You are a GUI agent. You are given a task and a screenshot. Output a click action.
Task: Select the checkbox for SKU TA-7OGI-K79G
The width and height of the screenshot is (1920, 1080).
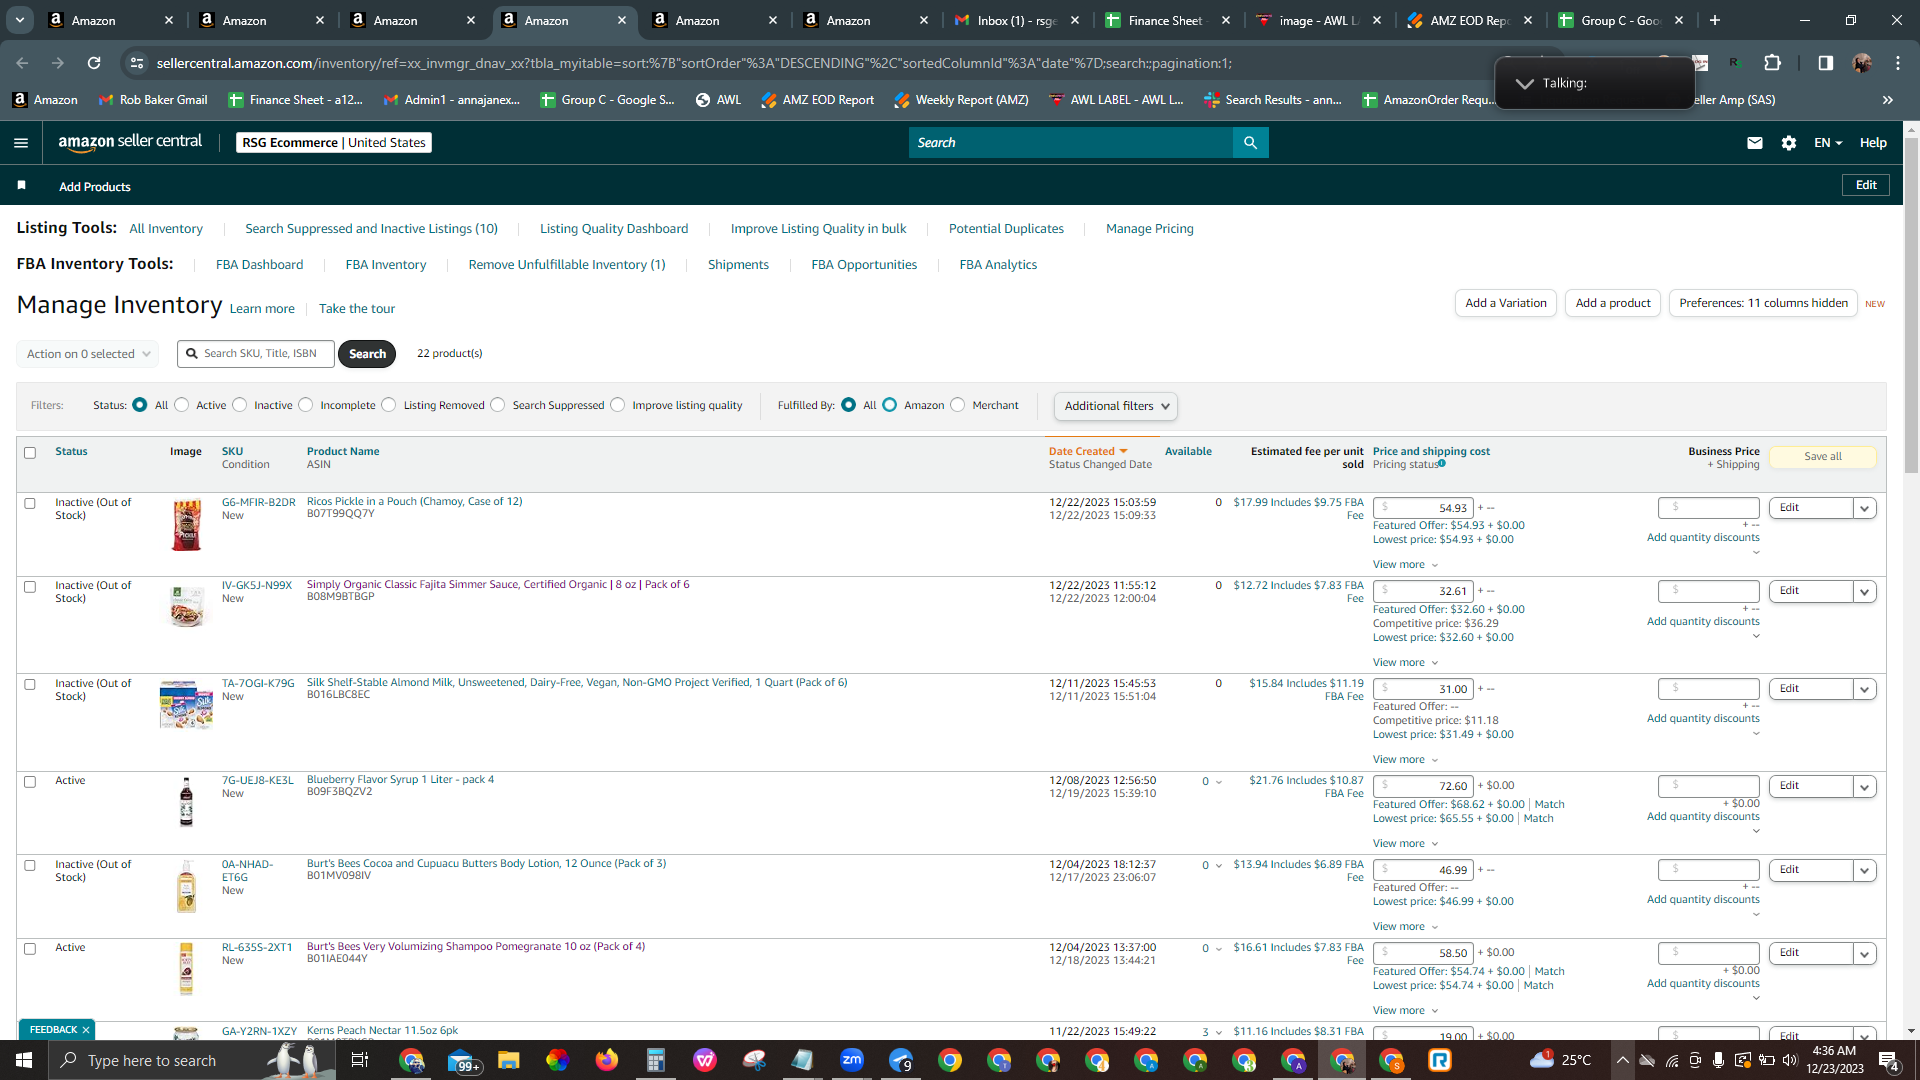coord(30,685)
